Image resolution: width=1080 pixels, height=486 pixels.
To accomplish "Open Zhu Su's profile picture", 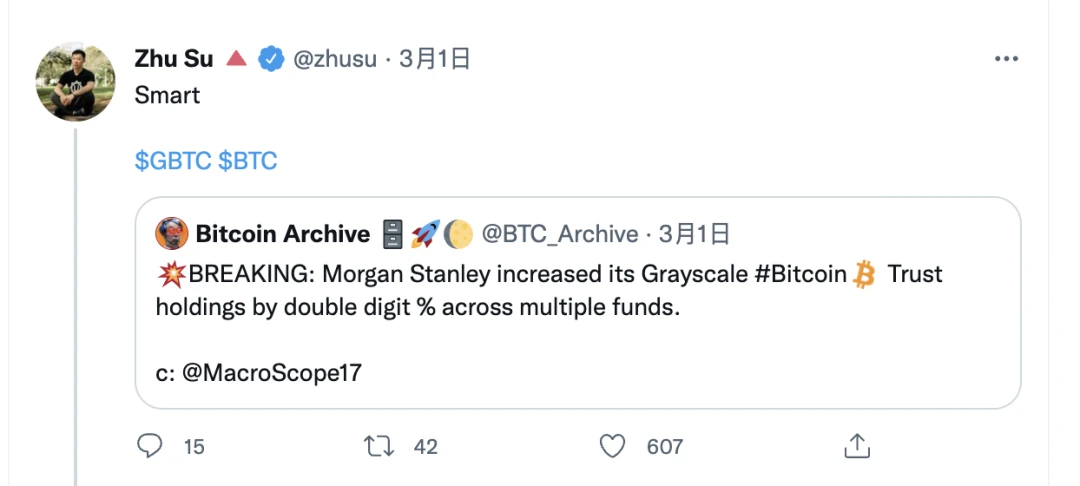I will click(x=76, y=82).
